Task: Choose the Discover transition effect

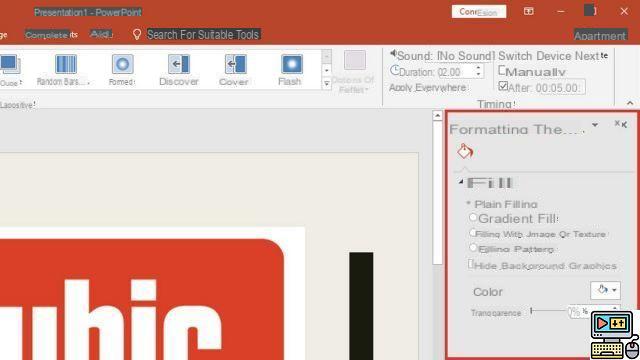Action: [179, 70]
